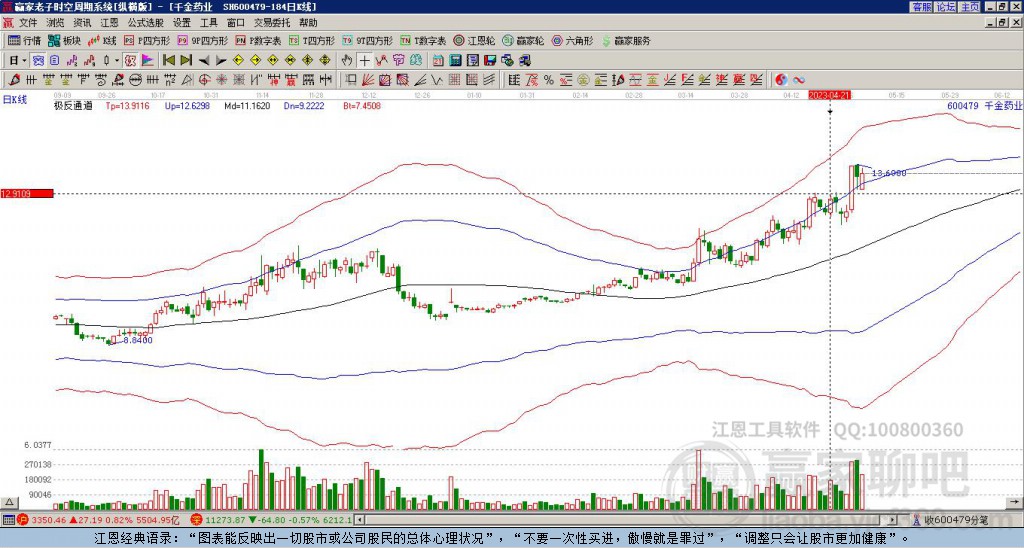1024x548 pixels.
Task: Click the percent sign % tool
Action: point(549,80)
